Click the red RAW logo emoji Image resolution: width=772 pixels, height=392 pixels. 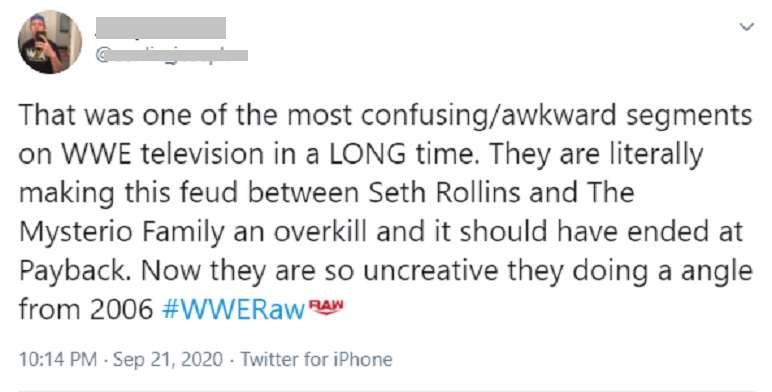click(325, 307)
